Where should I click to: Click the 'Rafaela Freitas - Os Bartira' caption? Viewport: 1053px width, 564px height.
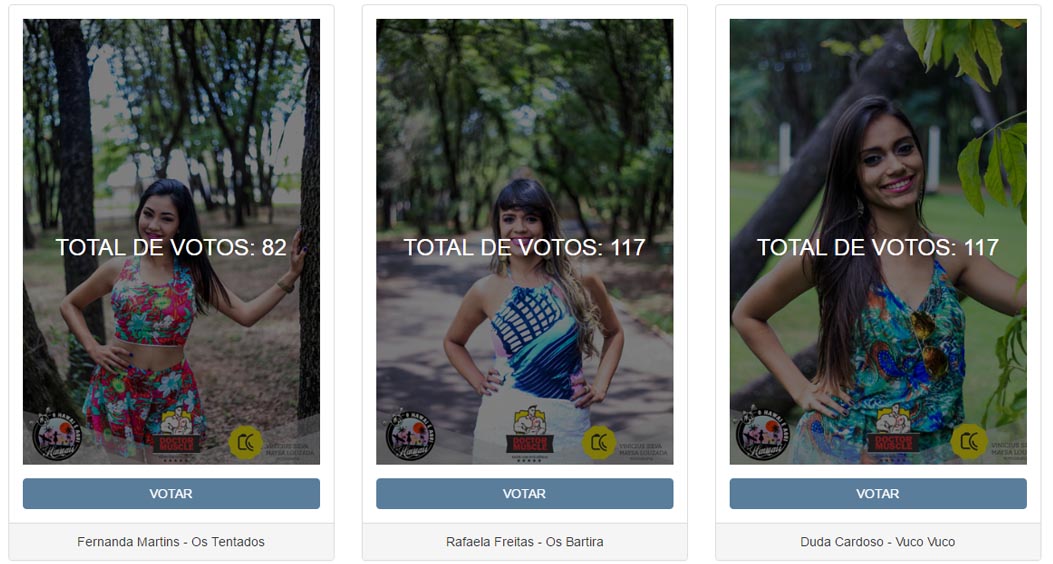[x=524, y=542]
